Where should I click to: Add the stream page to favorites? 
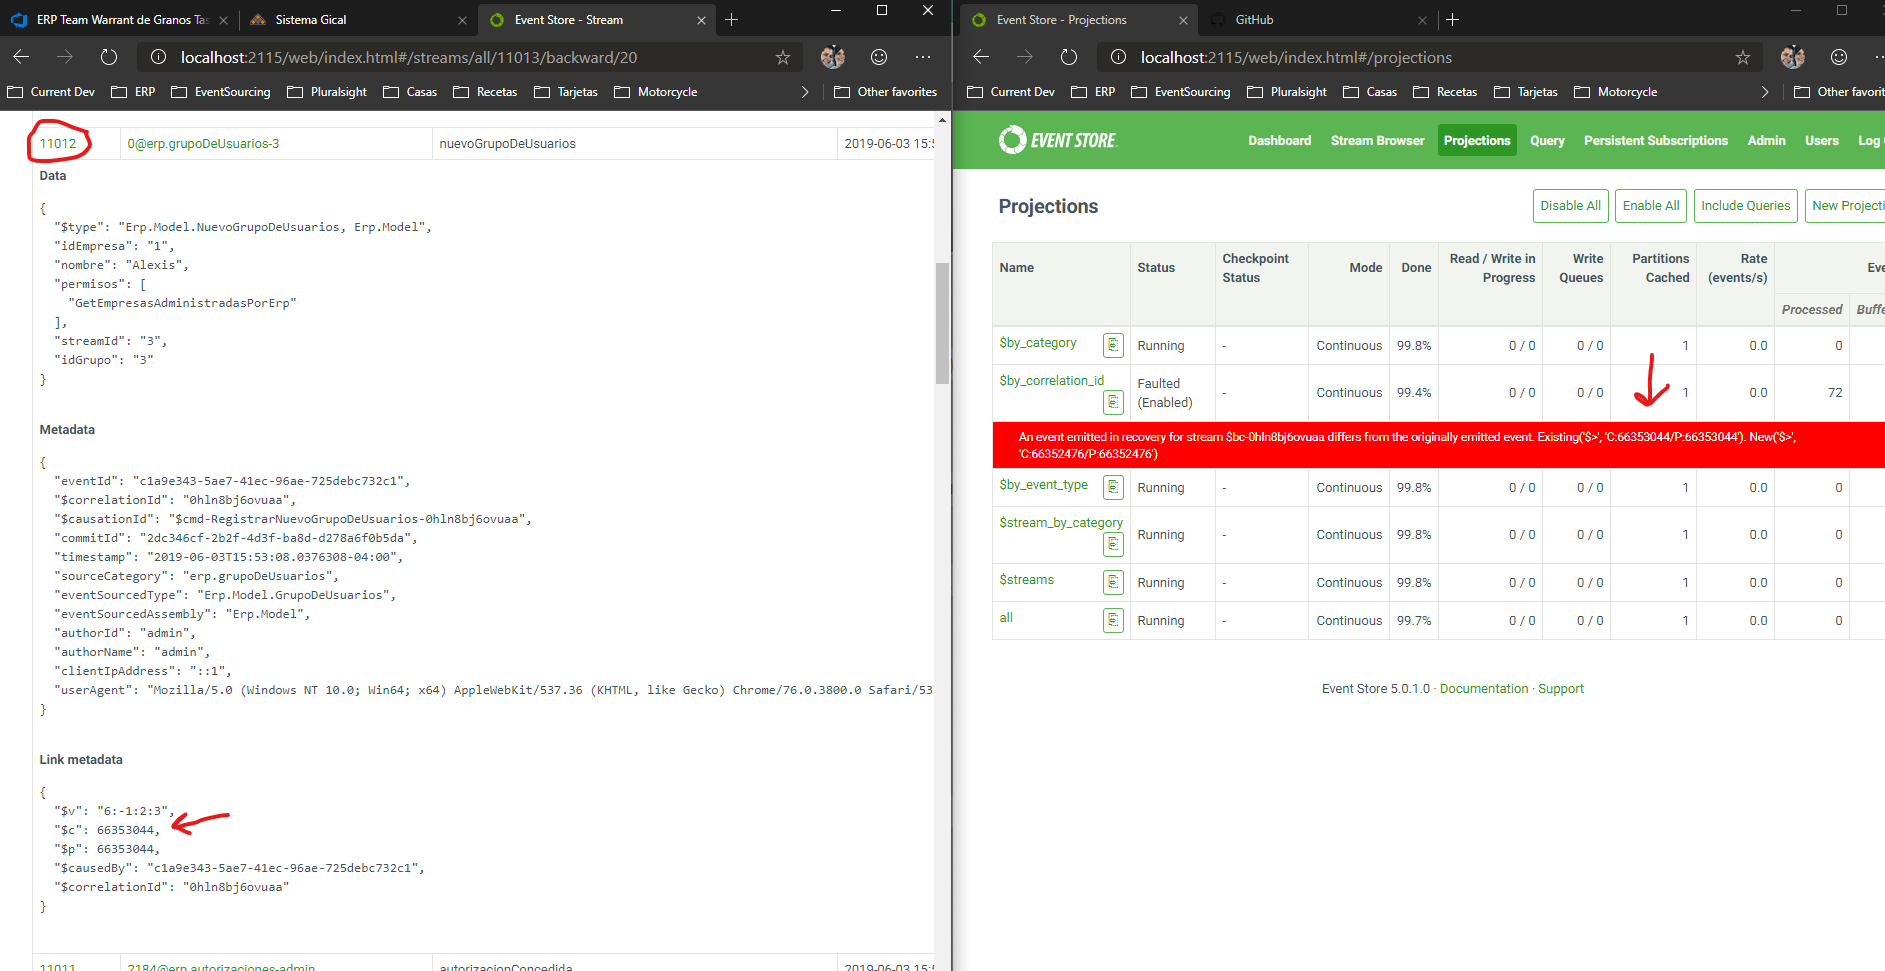click(x=783, y=57)
